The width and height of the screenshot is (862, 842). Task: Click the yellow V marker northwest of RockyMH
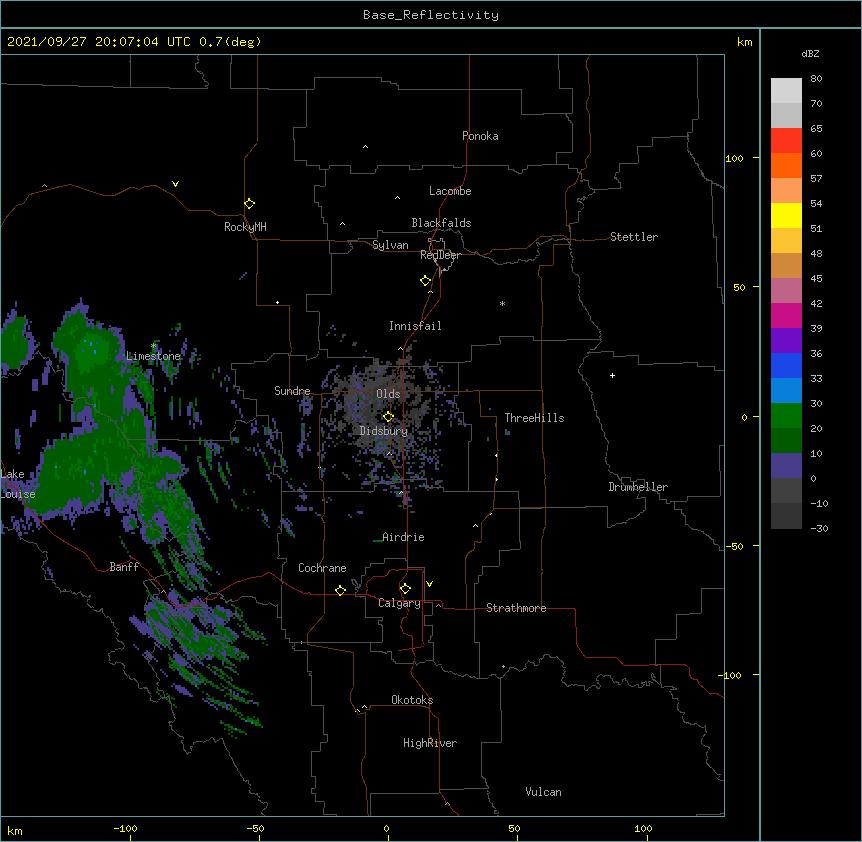175,184
